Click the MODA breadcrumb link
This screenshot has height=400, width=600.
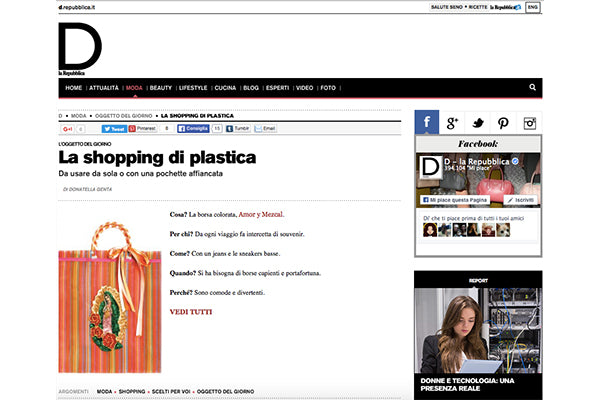coord(78,116)
